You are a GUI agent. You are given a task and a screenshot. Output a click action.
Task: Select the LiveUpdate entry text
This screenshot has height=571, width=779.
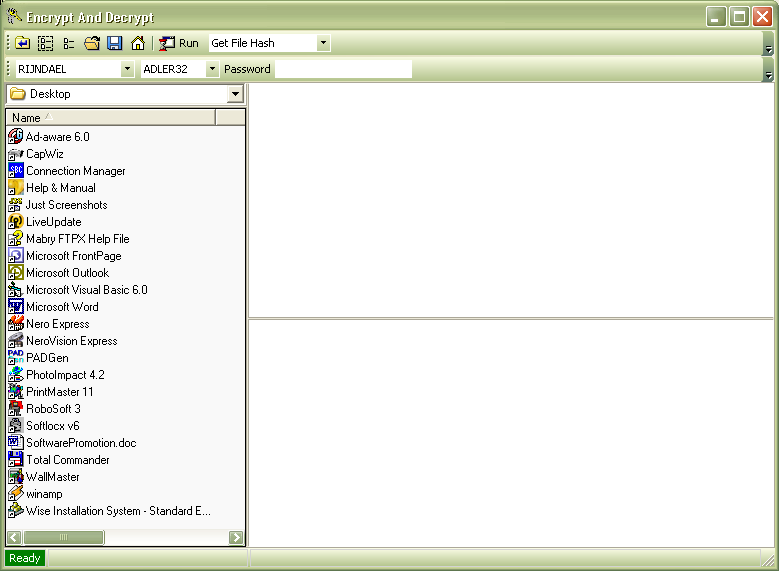[x=54, y=222]
